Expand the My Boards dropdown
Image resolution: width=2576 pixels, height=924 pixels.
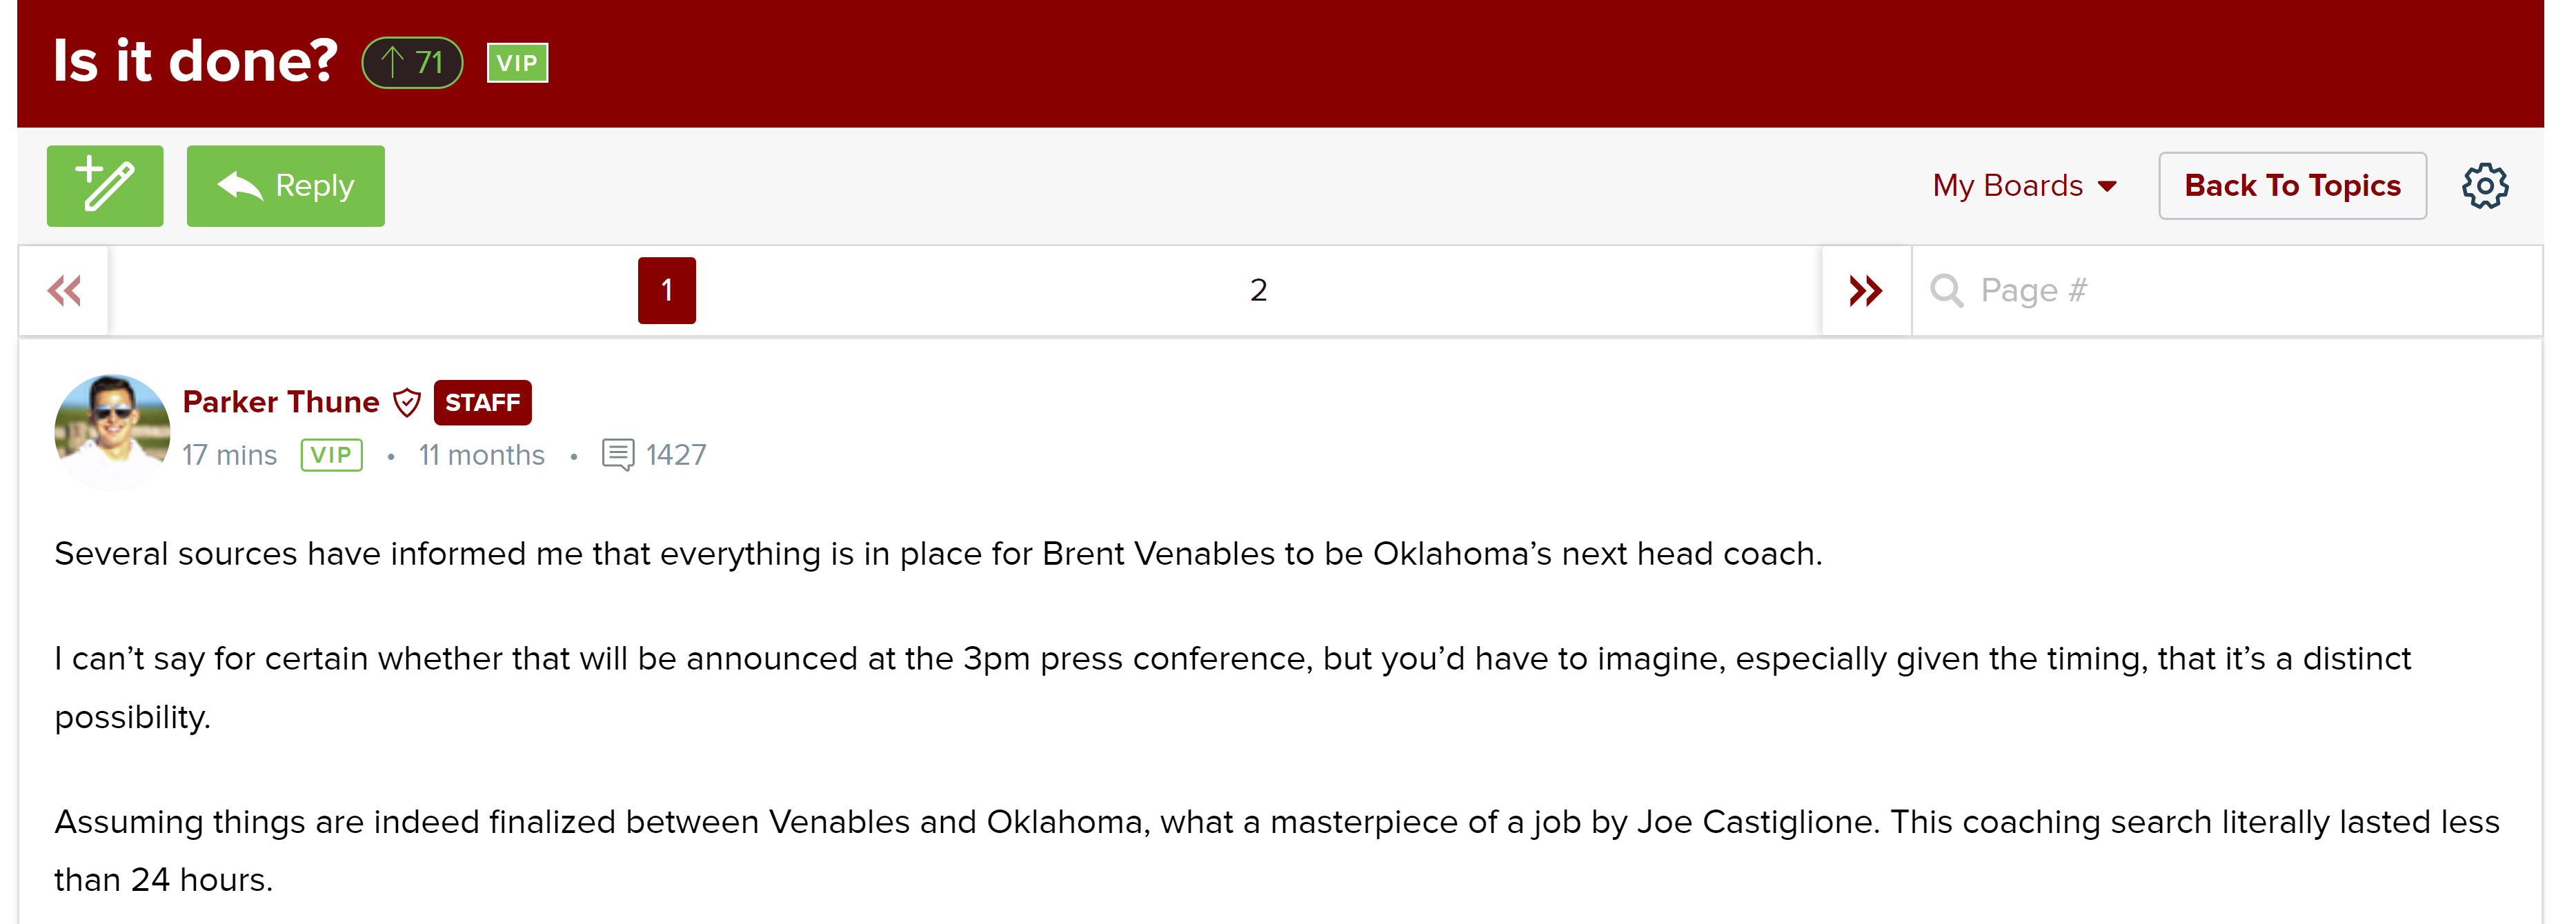tap(2024, 186)
